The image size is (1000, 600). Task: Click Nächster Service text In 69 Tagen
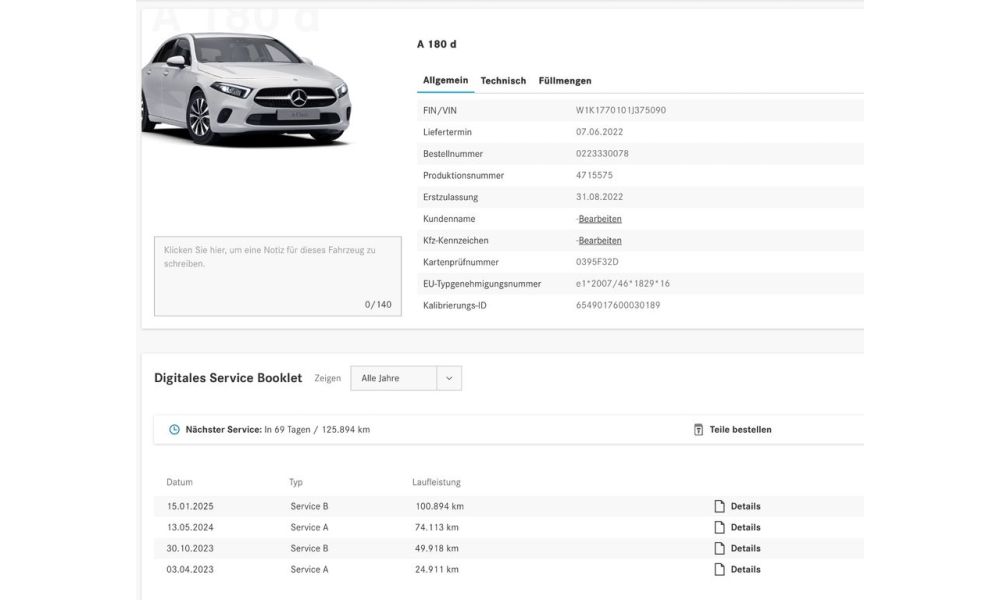pyautogui.click(x=287, y=430)
